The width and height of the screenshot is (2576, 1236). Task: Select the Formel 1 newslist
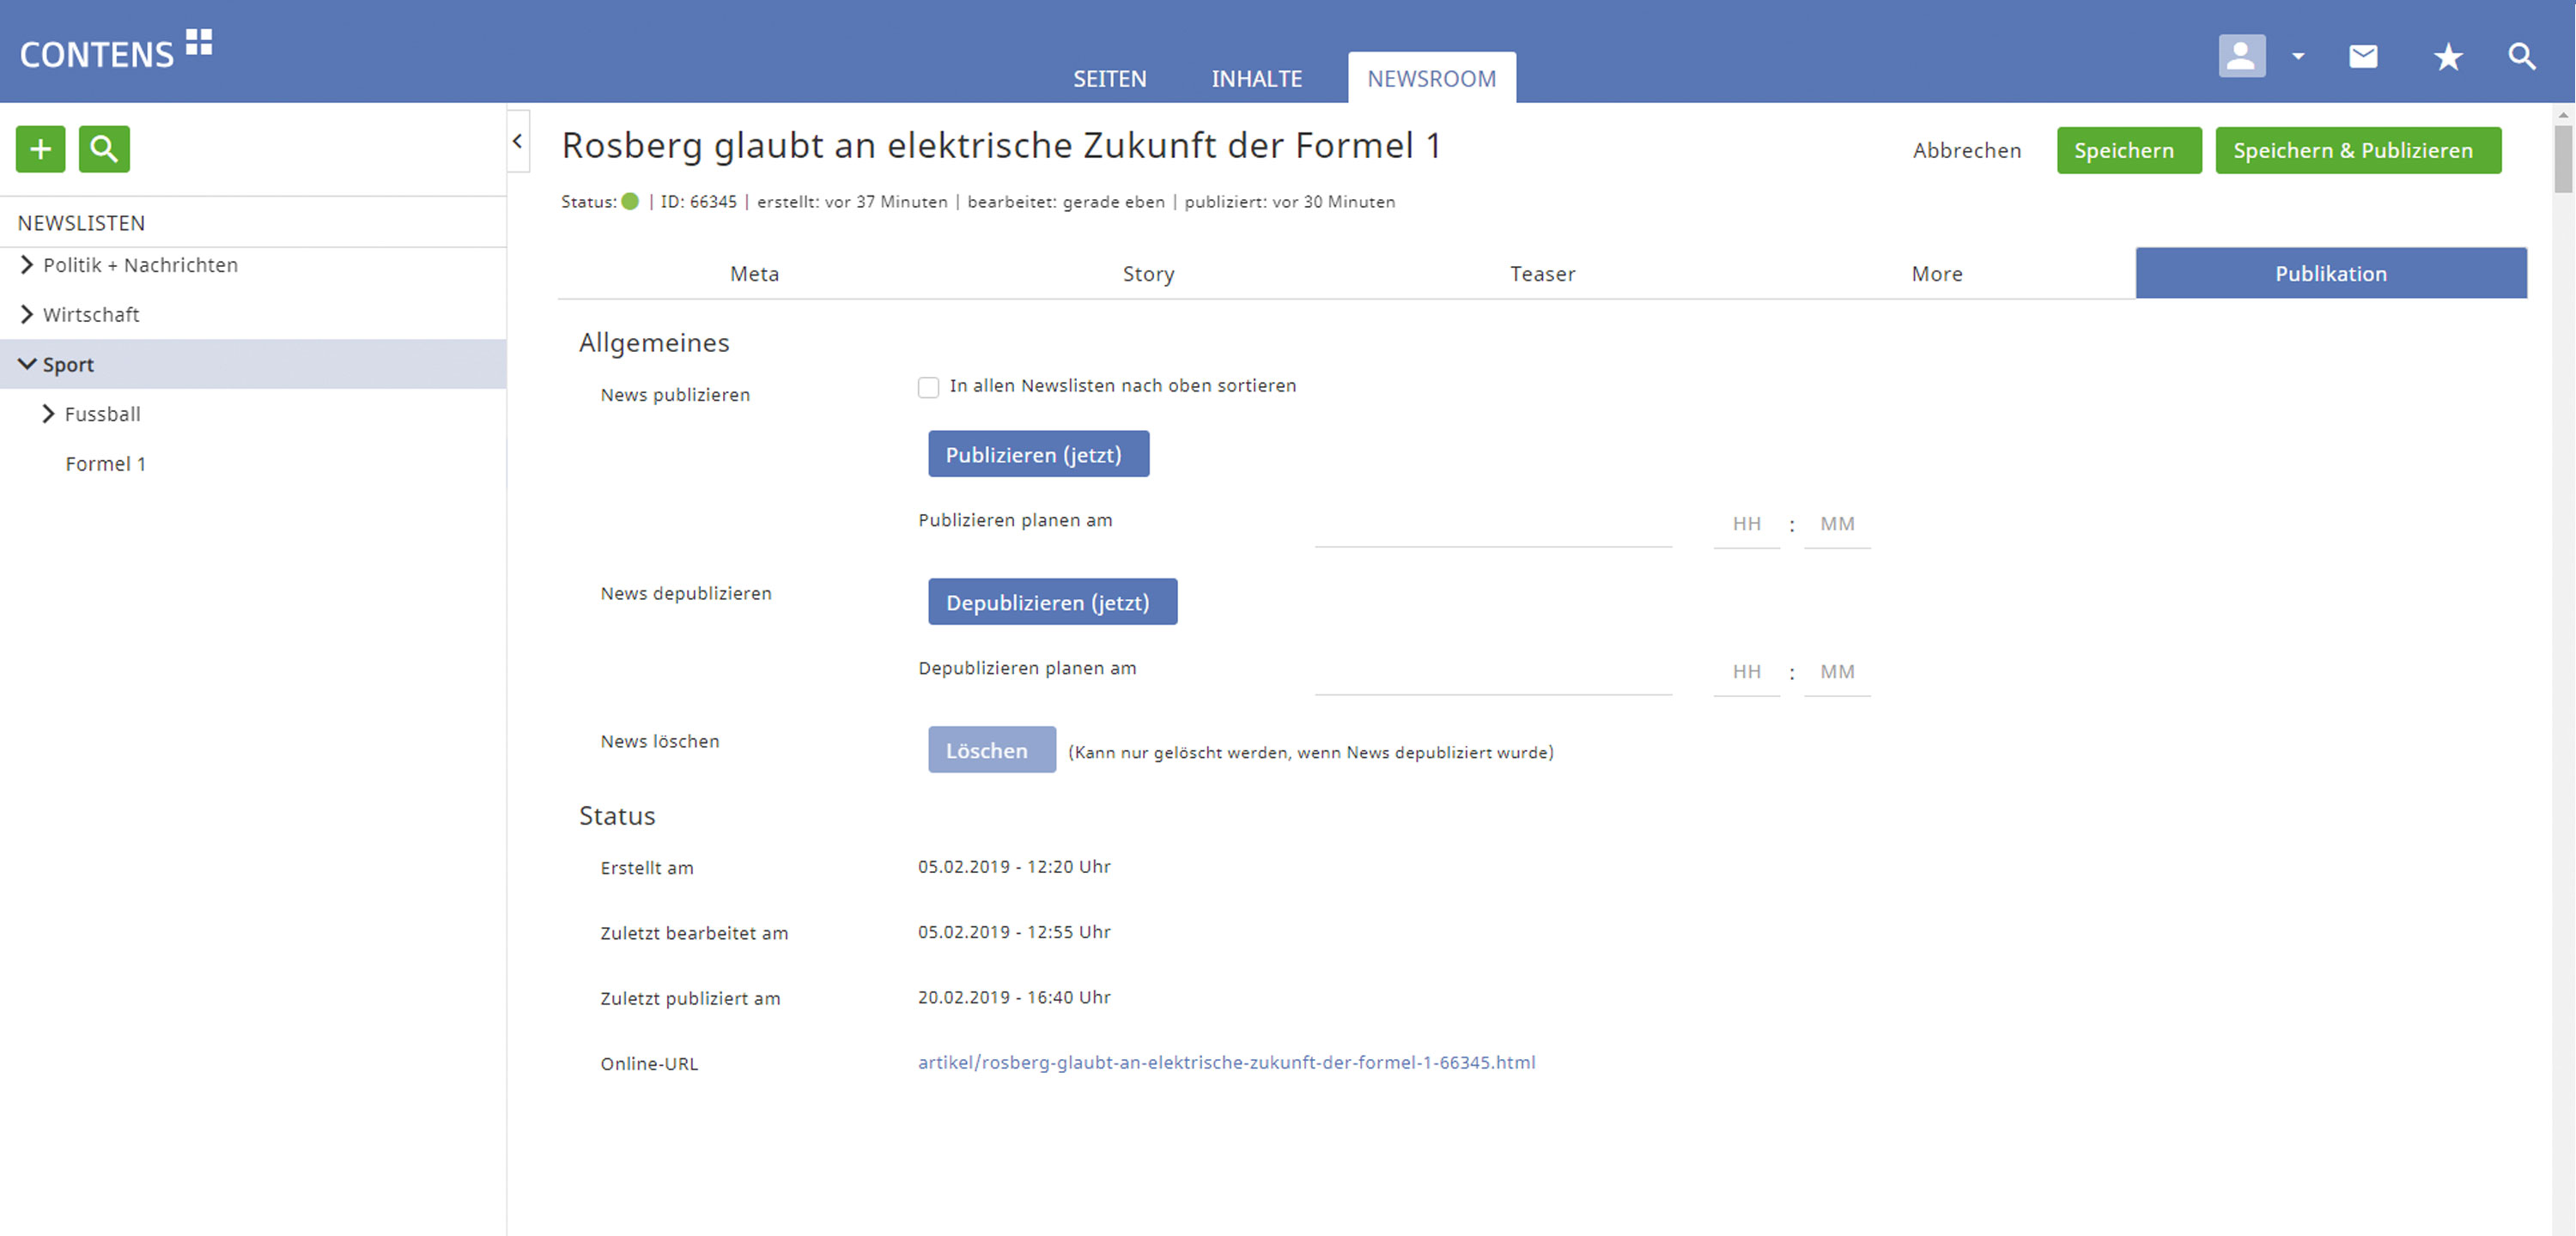105,464
